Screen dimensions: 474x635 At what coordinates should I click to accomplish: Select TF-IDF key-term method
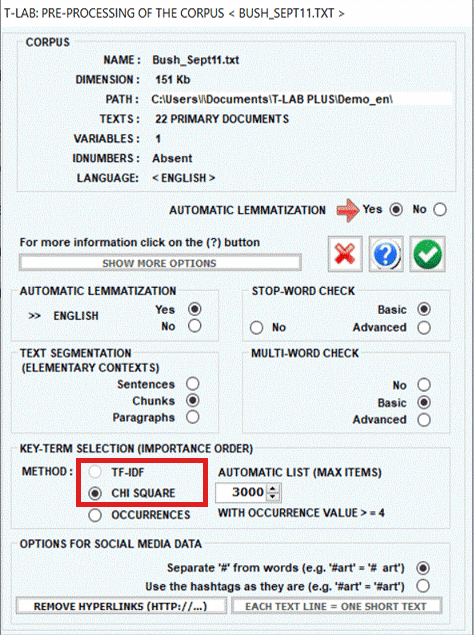tap(95, 472)
